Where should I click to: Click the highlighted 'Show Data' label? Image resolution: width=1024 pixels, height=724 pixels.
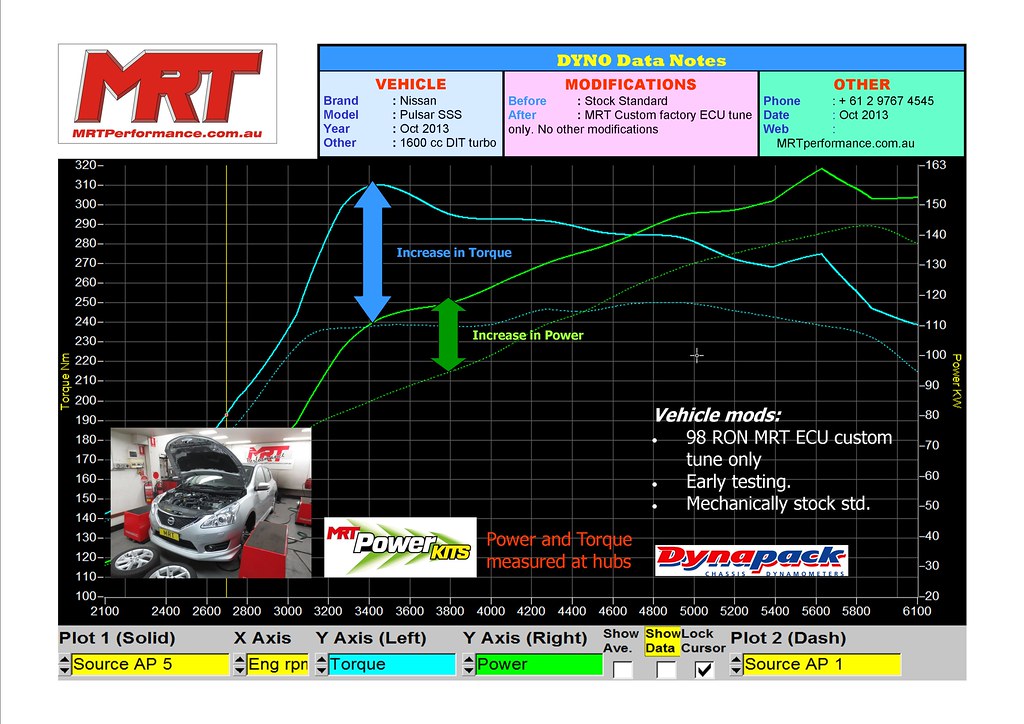pyautogui.click(x=662, y=641)
